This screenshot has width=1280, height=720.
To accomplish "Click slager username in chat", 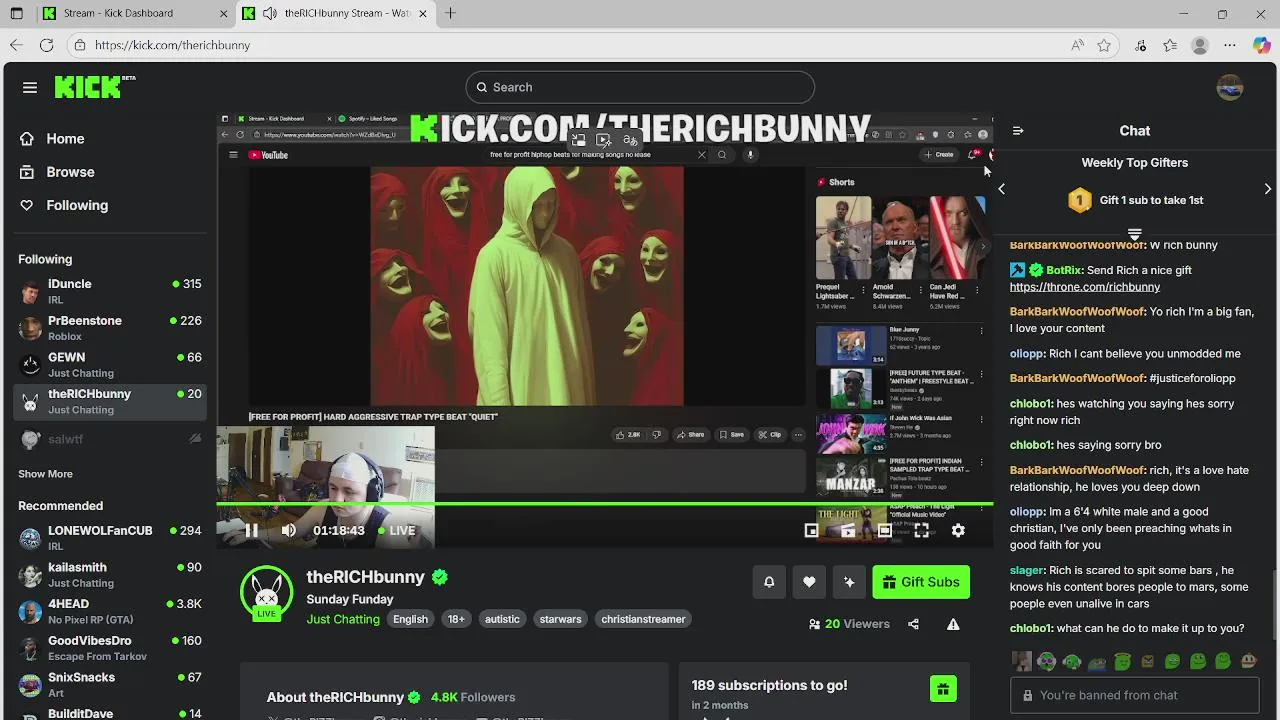I will click(1027, 570).
